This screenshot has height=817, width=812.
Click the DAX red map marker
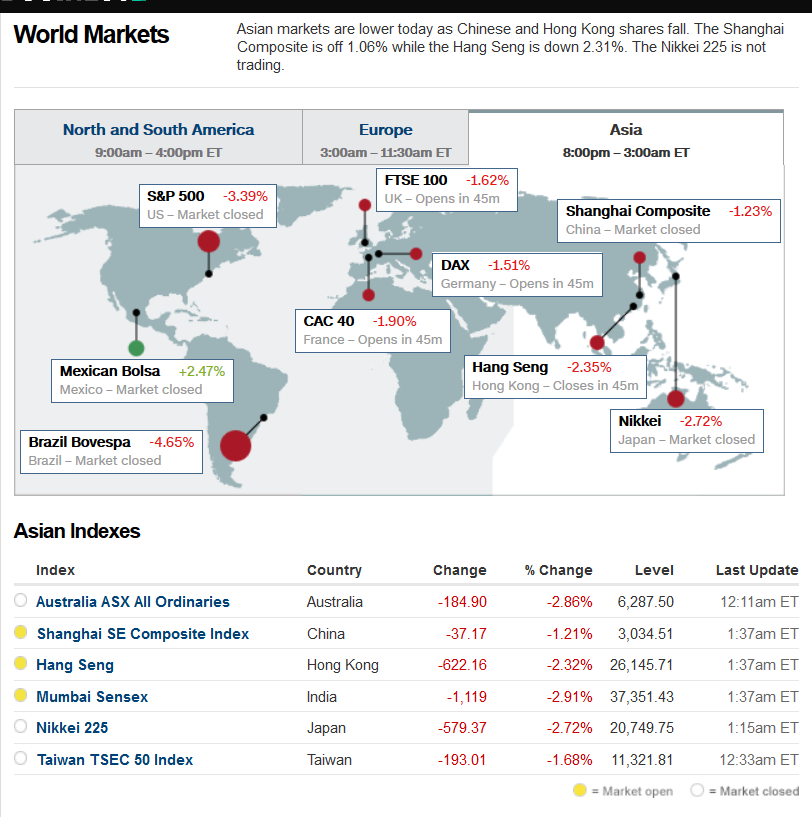pos(416,254)
